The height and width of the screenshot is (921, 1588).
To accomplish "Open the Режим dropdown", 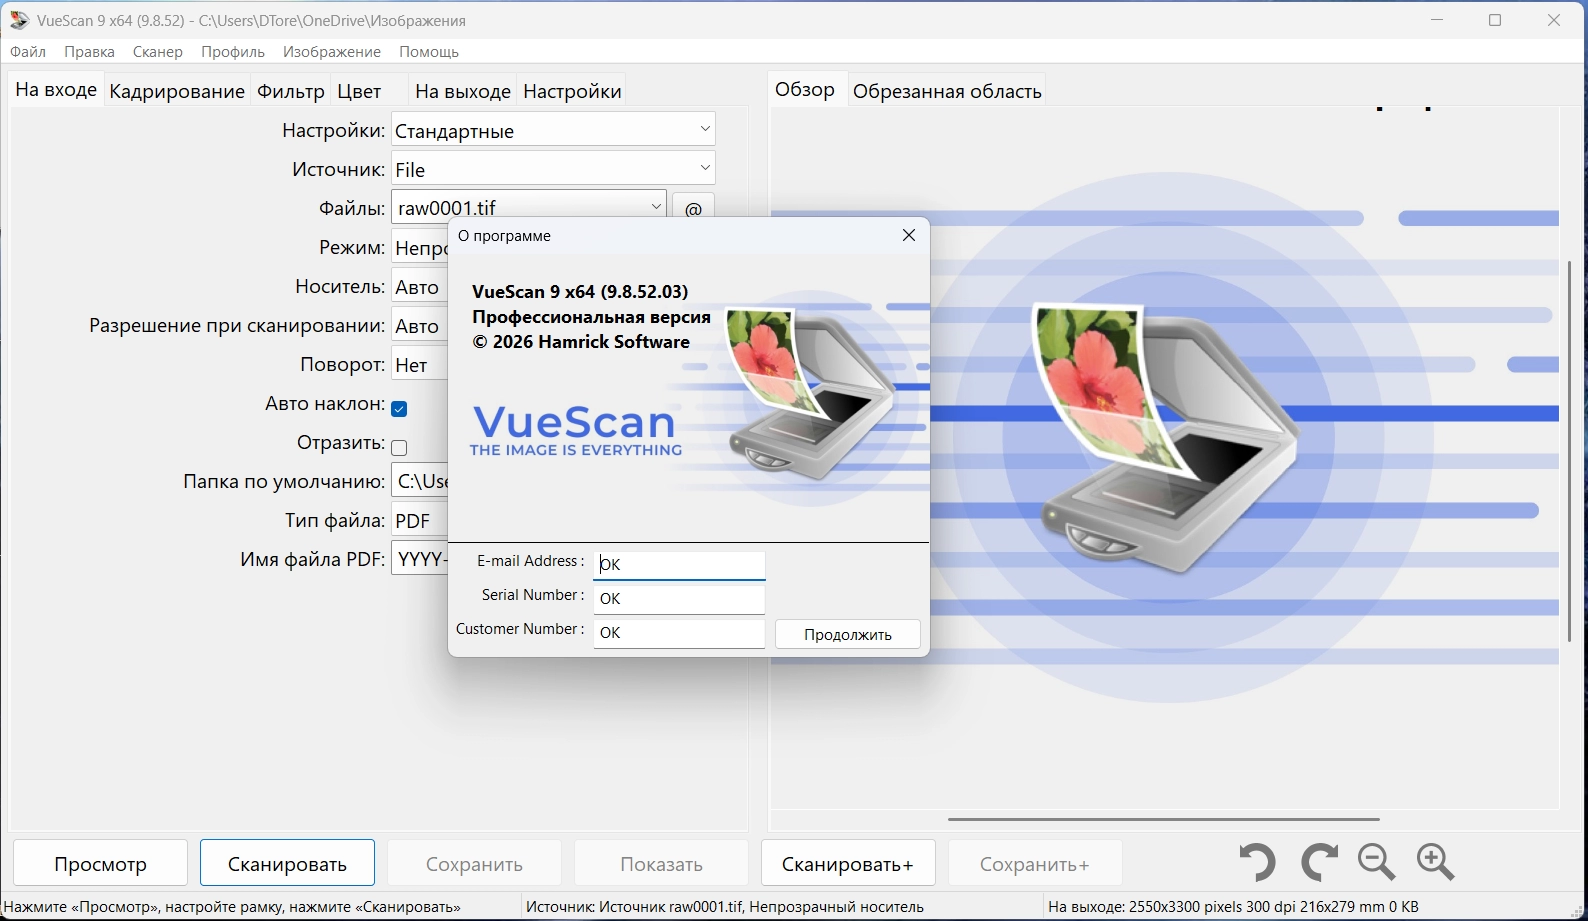I will pos(420,247).
